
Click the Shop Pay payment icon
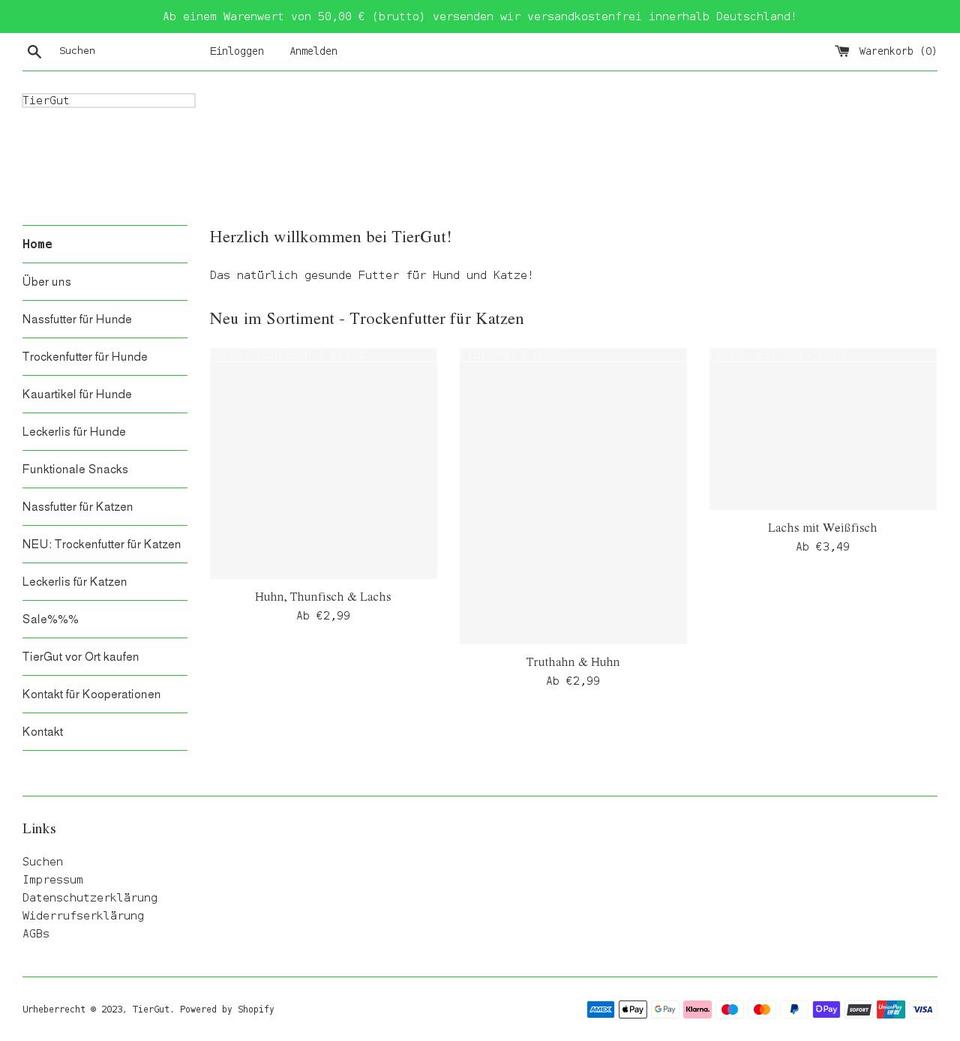pos(826,1009)
